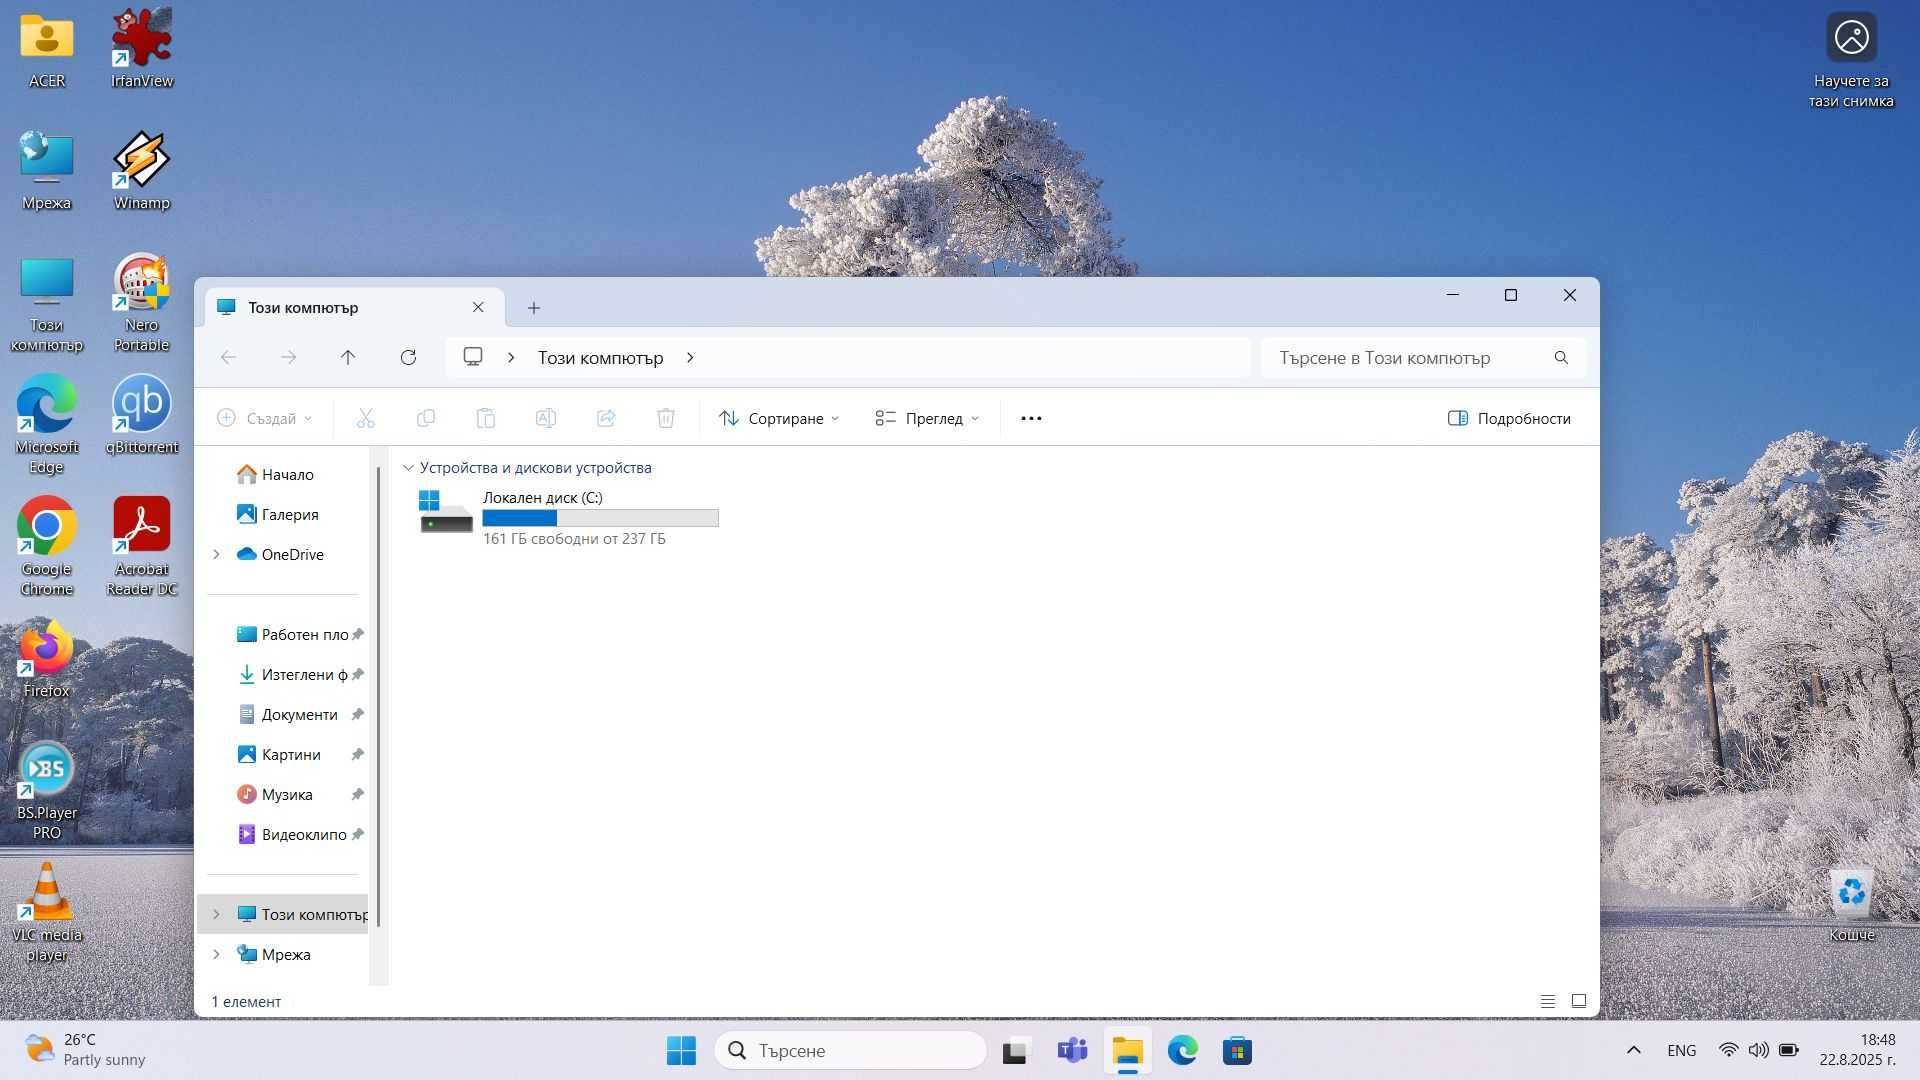Open qBittorrent desktop shortcut
The width and height of the screenshot is (1920, 1080).
coord(141,415)
